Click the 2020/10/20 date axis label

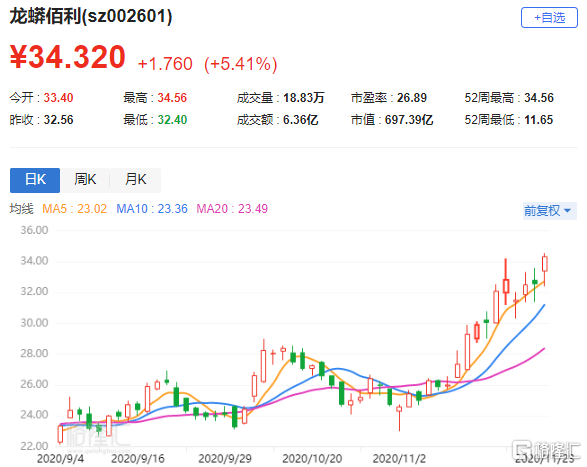pos(312,459)
